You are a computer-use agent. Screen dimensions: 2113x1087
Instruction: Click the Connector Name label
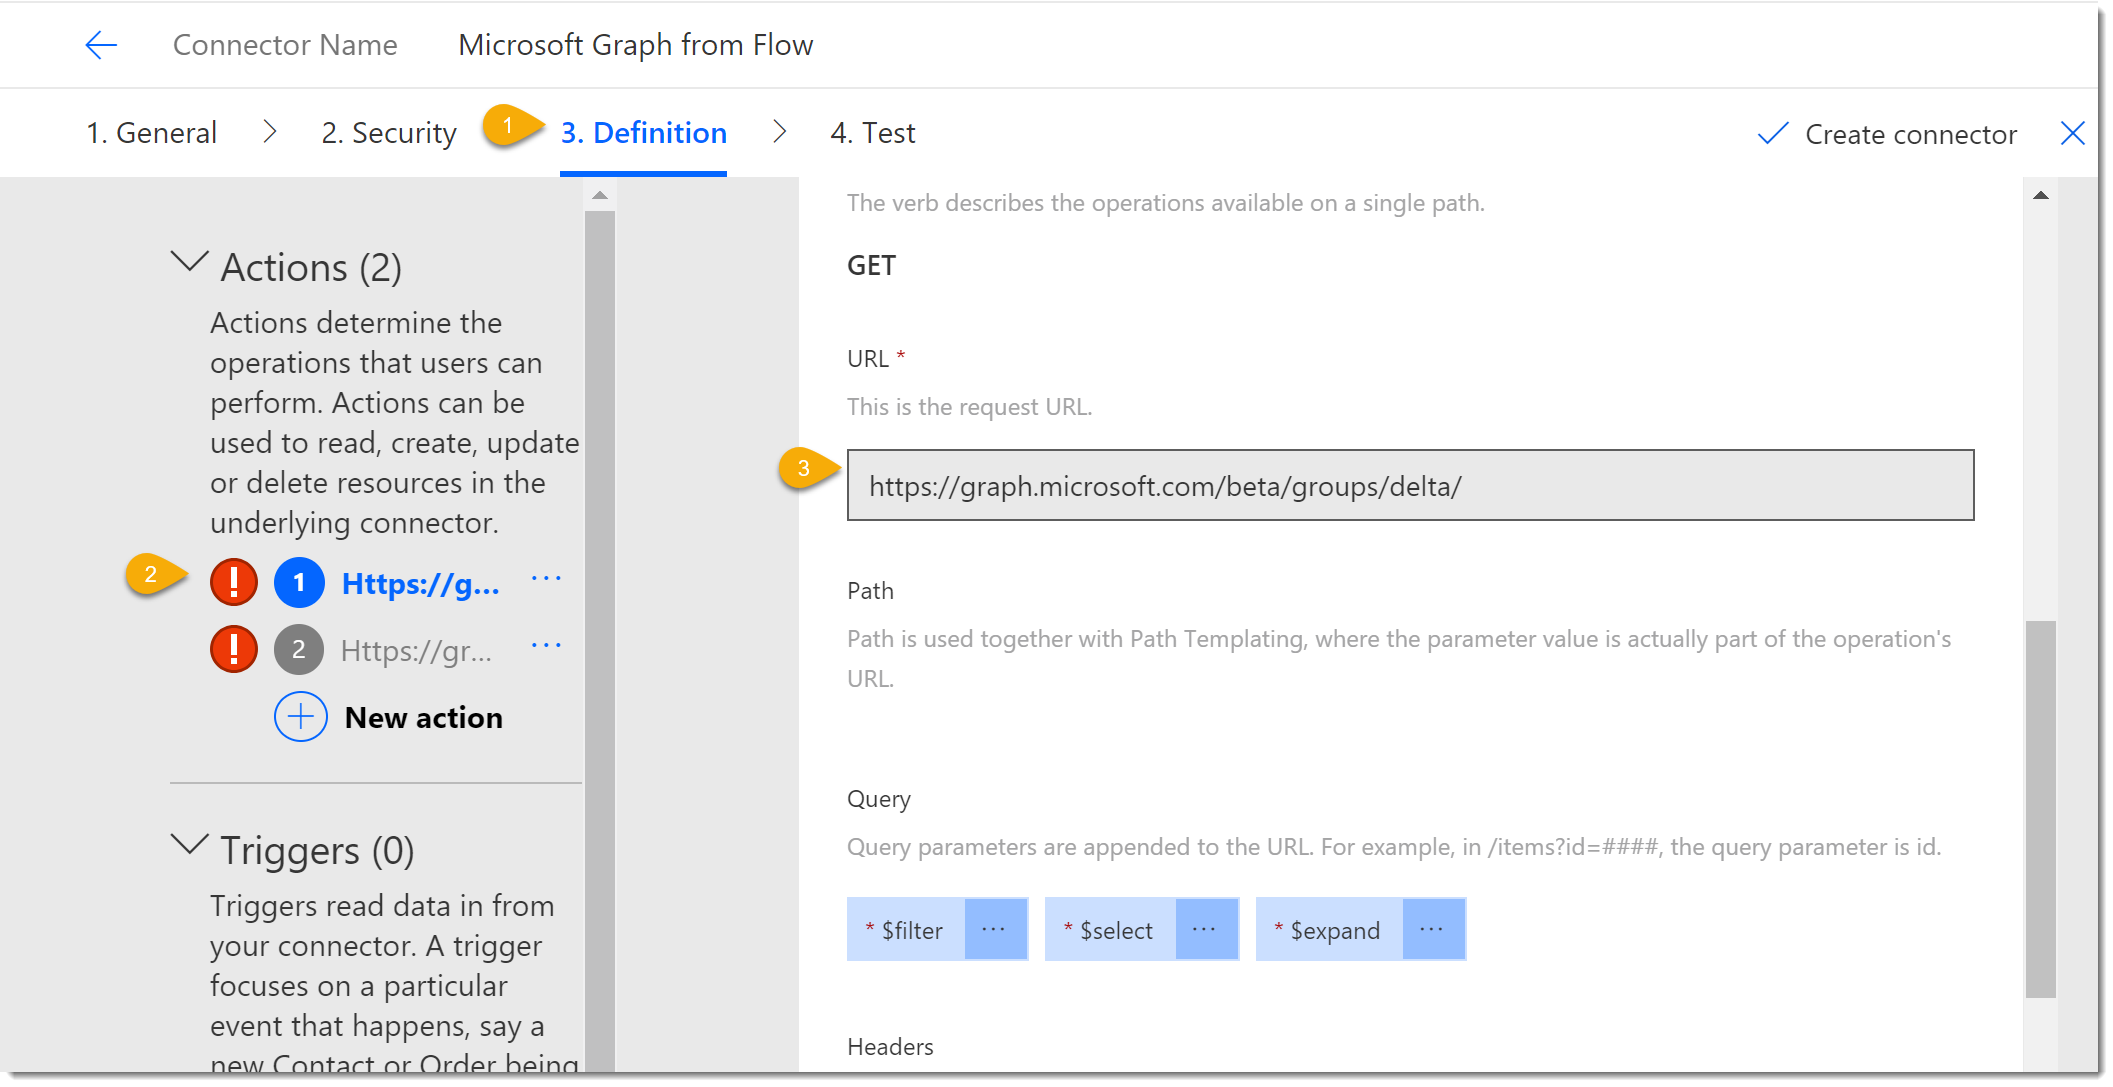(285, 45)
